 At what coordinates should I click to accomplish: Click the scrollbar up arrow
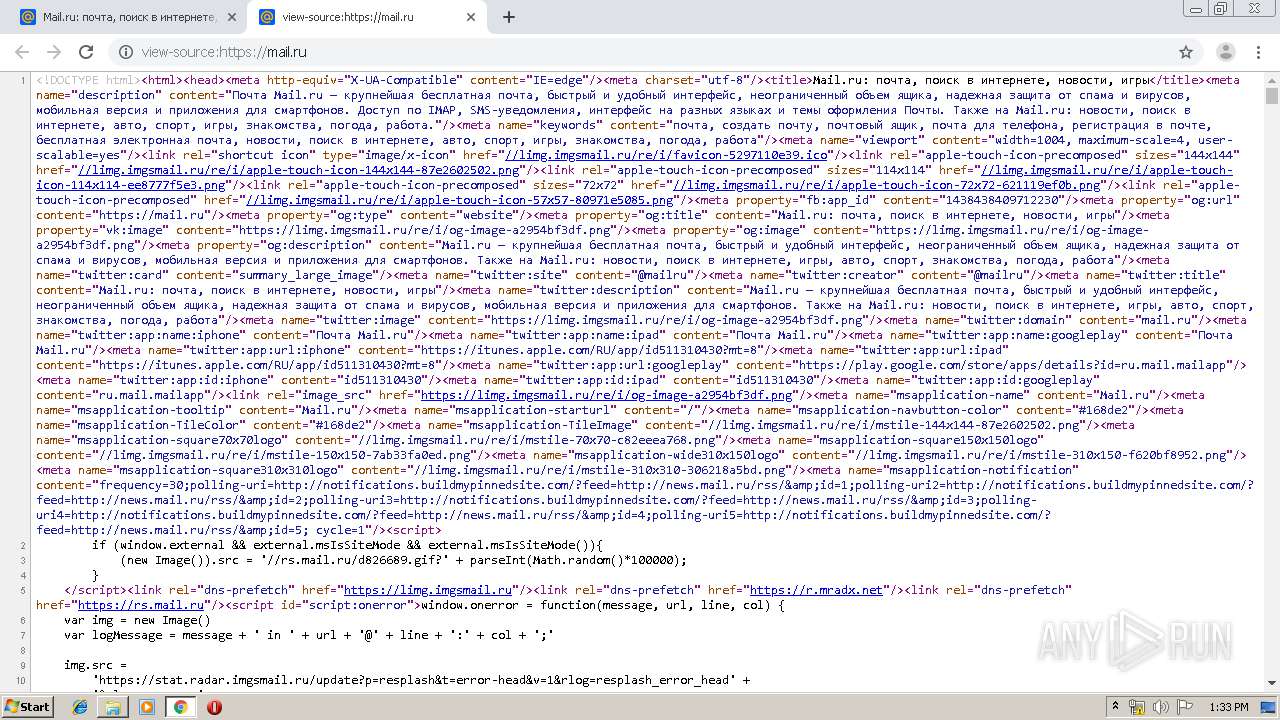point(1272,79)
